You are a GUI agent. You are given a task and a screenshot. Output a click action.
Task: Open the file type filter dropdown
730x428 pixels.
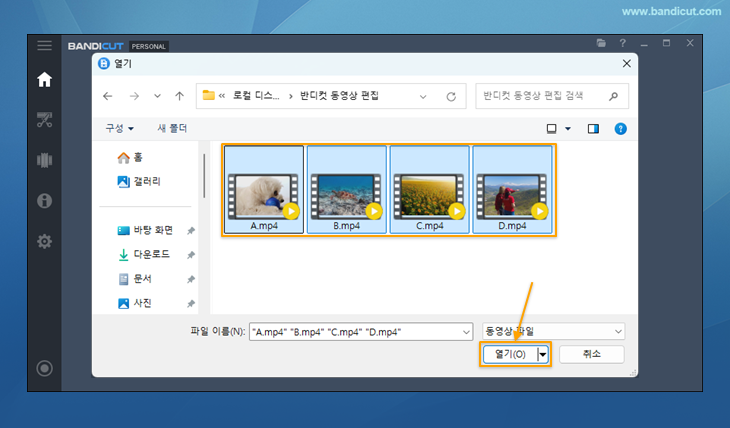(x=553, y=331)
